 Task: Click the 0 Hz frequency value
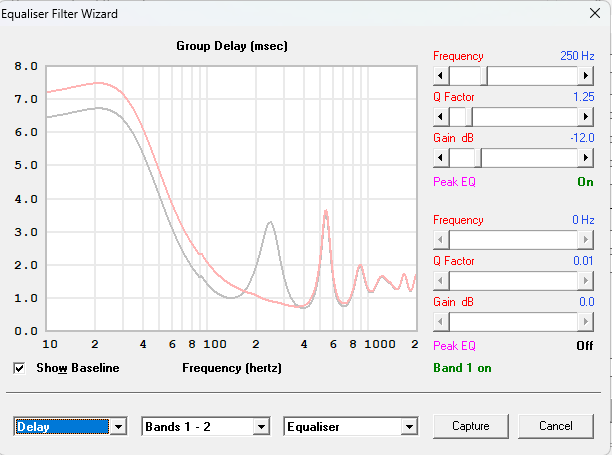[x=583, y=220]
